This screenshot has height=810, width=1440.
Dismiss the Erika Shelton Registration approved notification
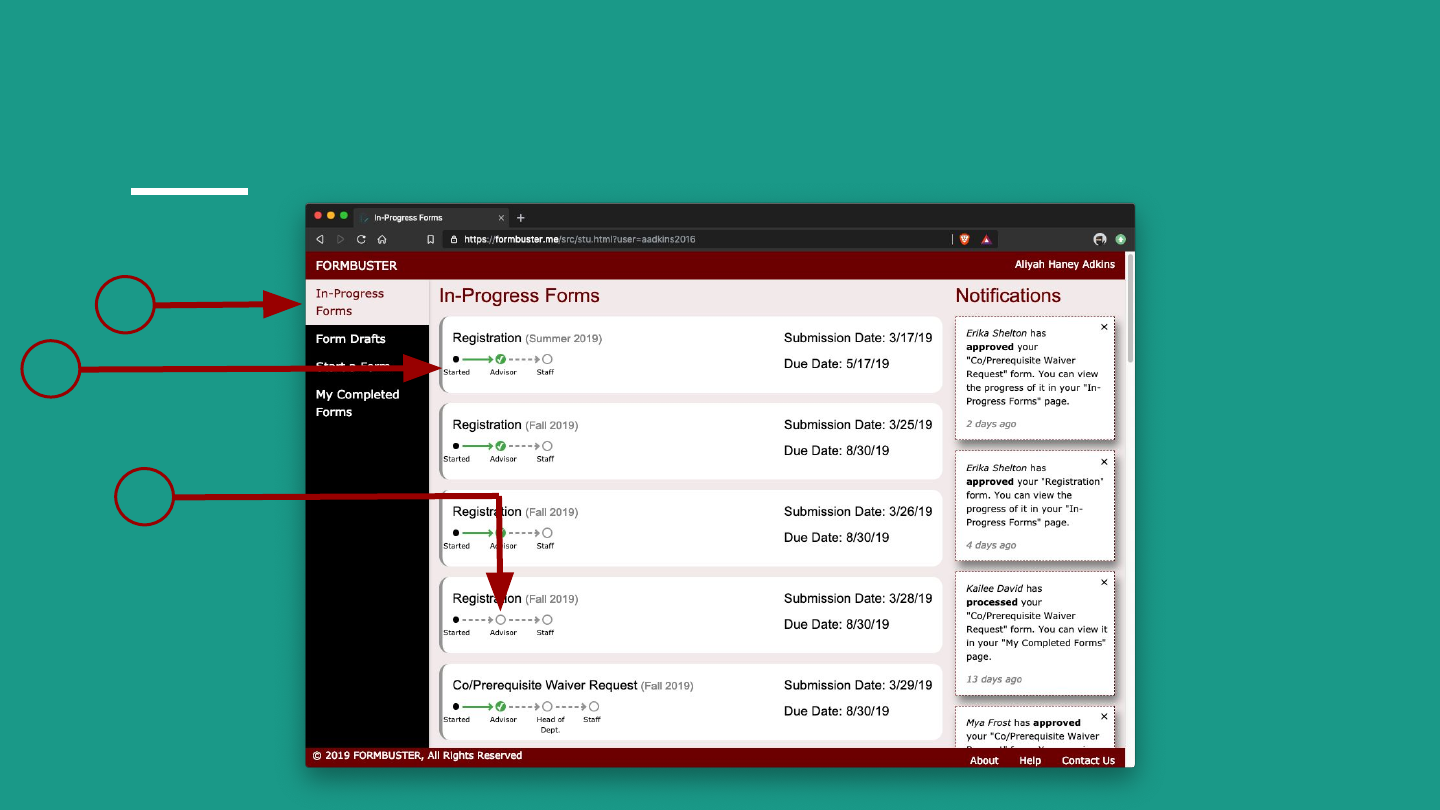tap(1104, 462)
